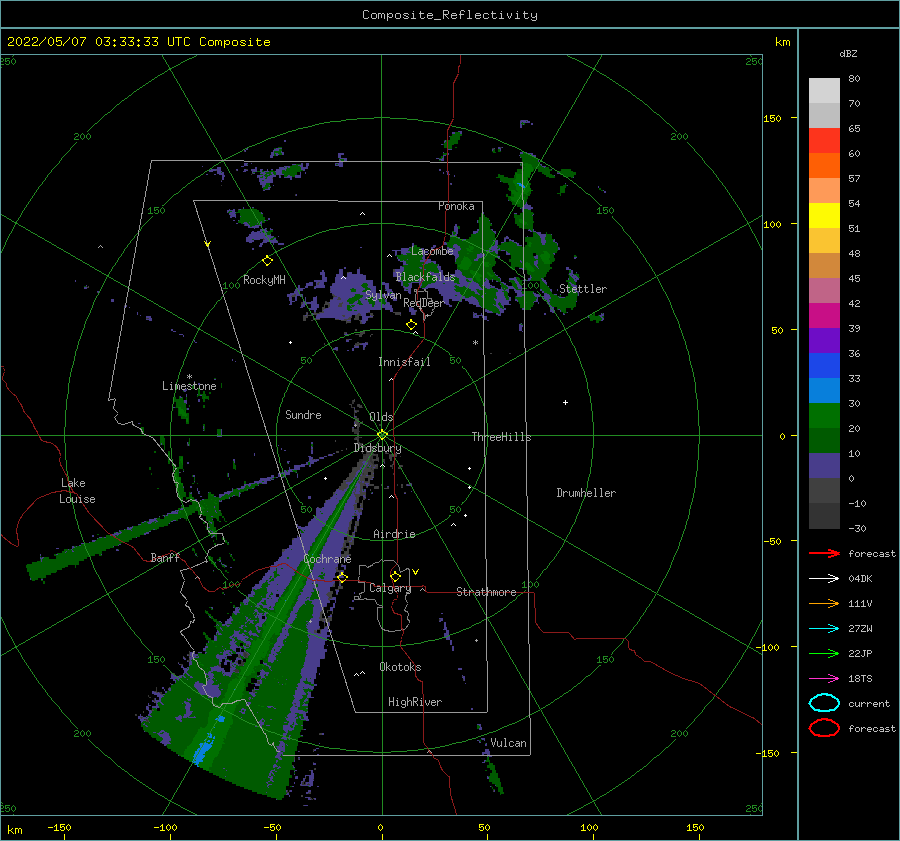Click the royal blue swatch above 33

824,366
